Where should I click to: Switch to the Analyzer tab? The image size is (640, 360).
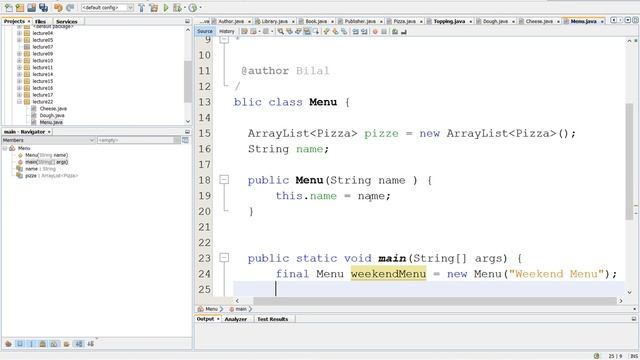(236, 319)
